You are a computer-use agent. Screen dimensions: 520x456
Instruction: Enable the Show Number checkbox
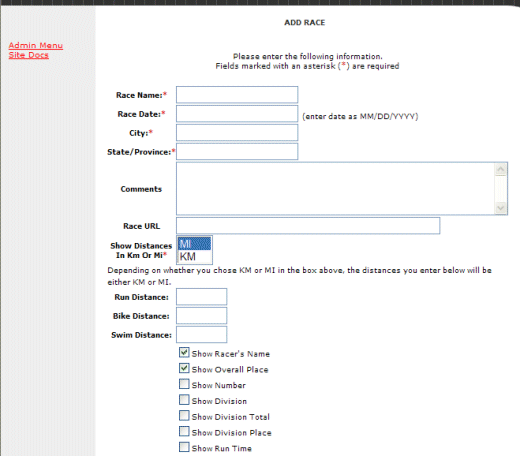[184, 384]
